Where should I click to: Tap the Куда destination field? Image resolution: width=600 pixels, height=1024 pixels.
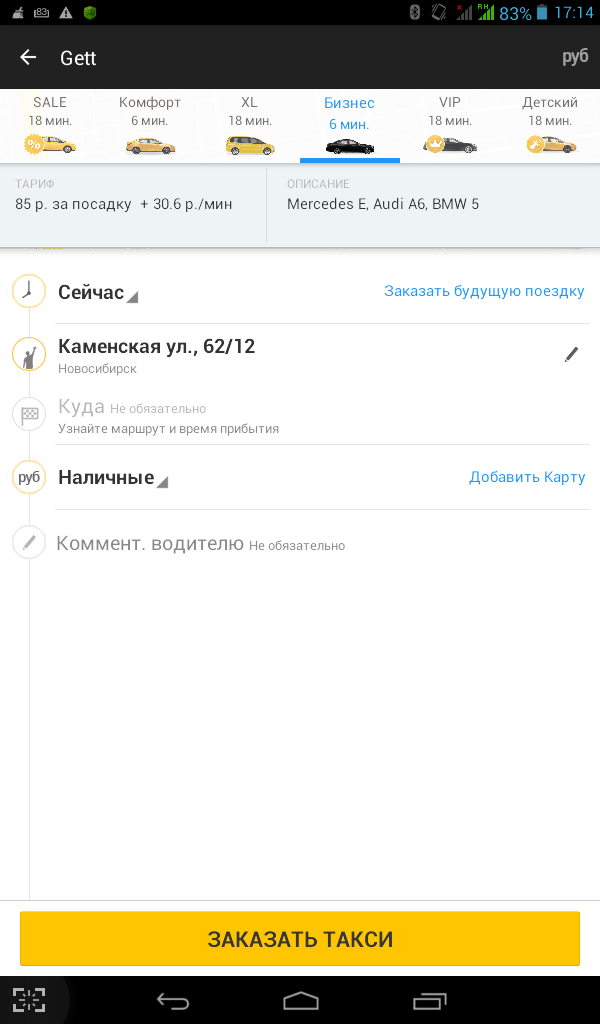click(x=322, y=415)
